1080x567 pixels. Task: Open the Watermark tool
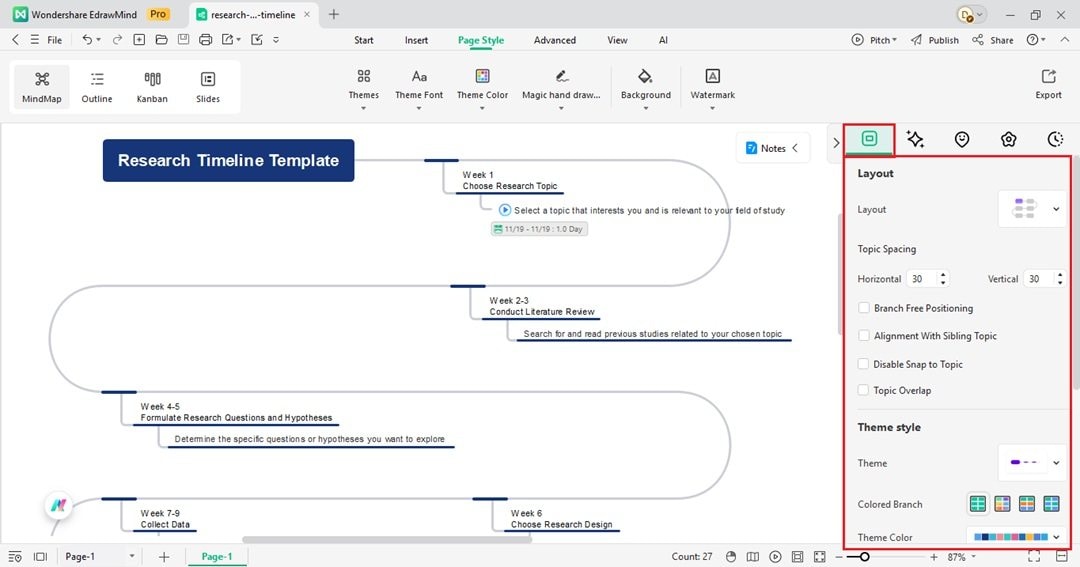pos(712,87)
